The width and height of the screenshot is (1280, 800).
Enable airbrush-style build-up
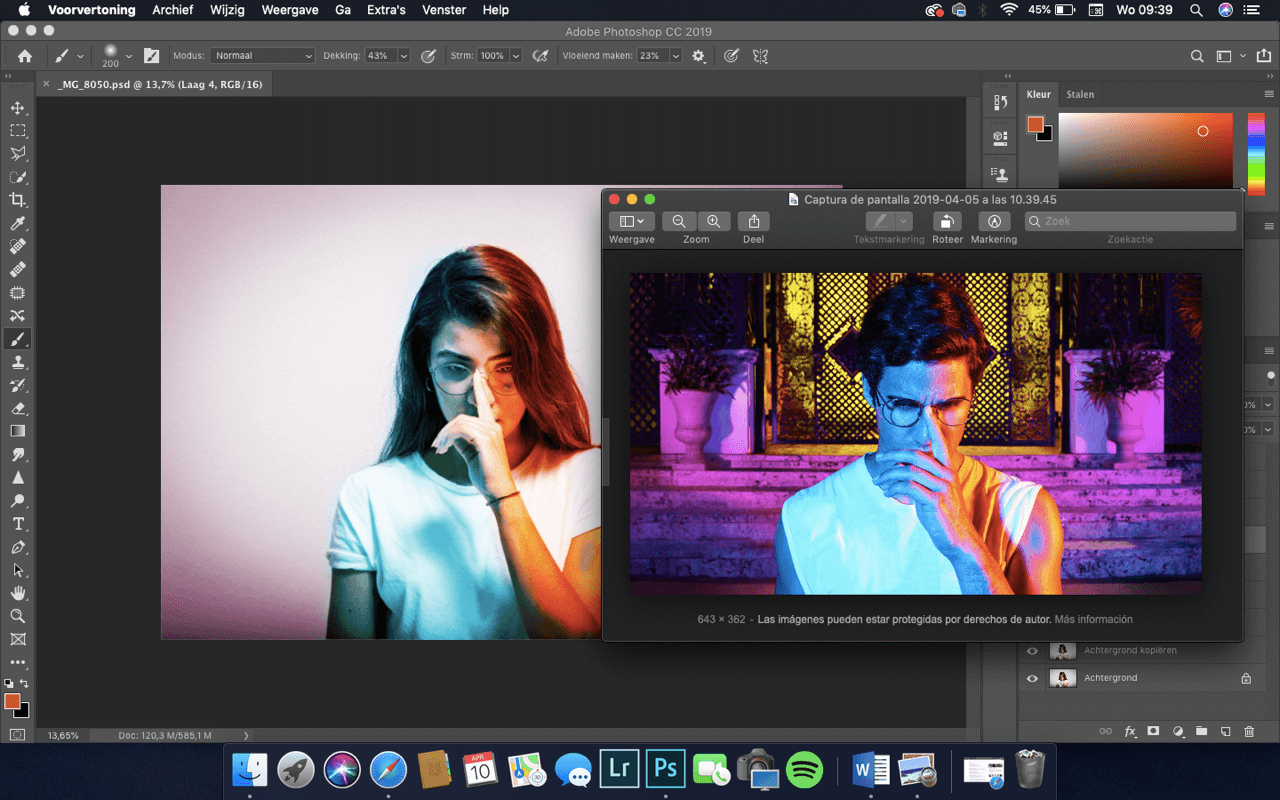(541, 56)
